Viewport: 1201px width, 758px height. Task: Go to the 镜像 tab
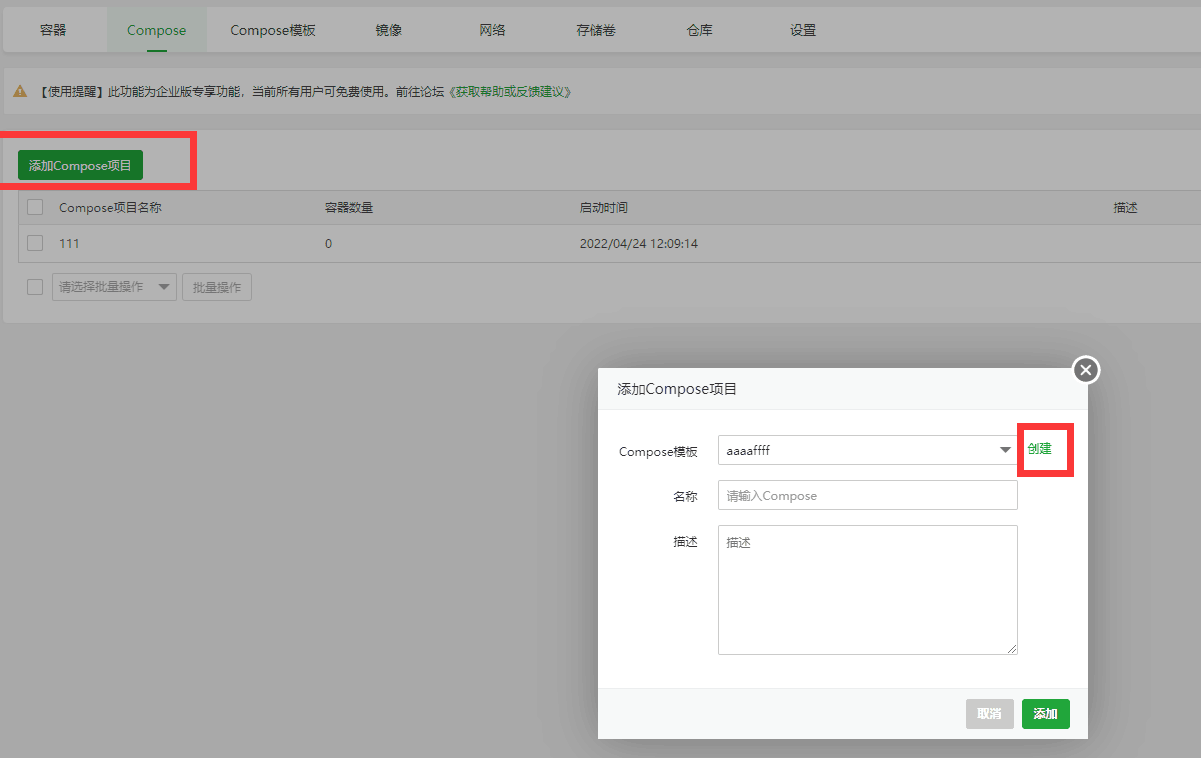[389, 30]
